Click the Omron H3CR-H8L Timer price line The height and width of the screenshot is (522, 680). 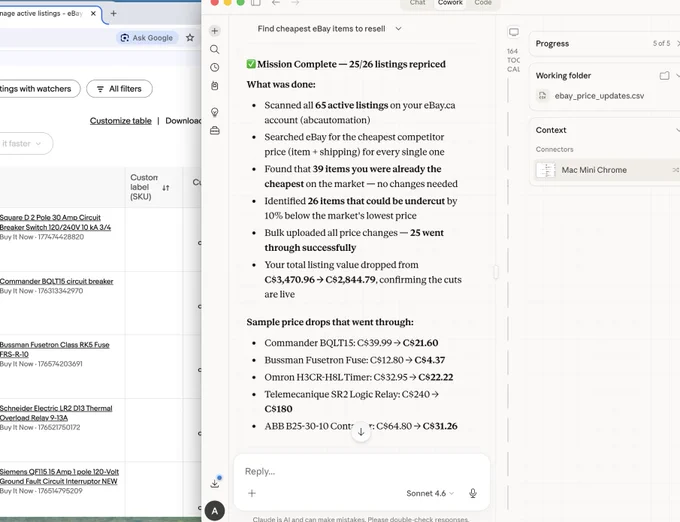359,377
